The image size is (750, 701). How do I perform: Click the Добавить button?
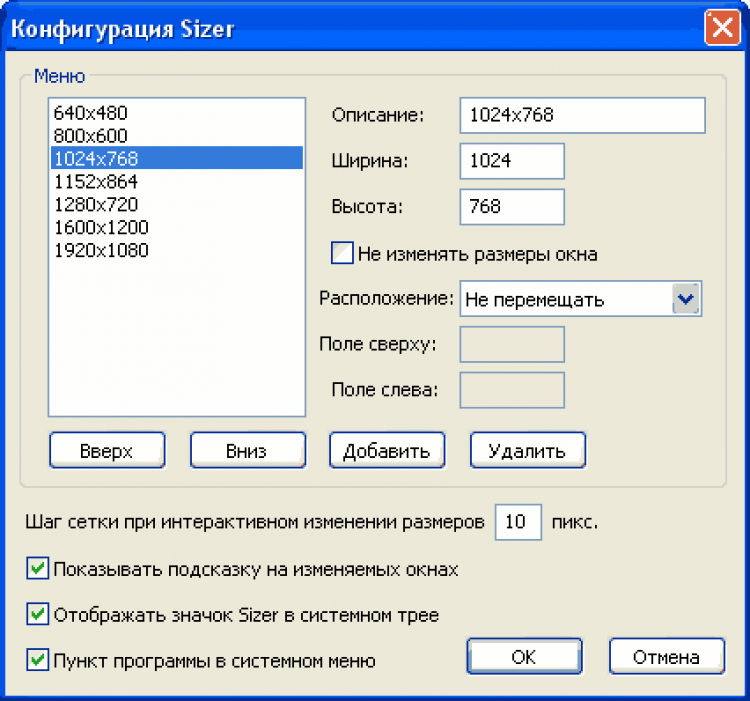(387, 450)
